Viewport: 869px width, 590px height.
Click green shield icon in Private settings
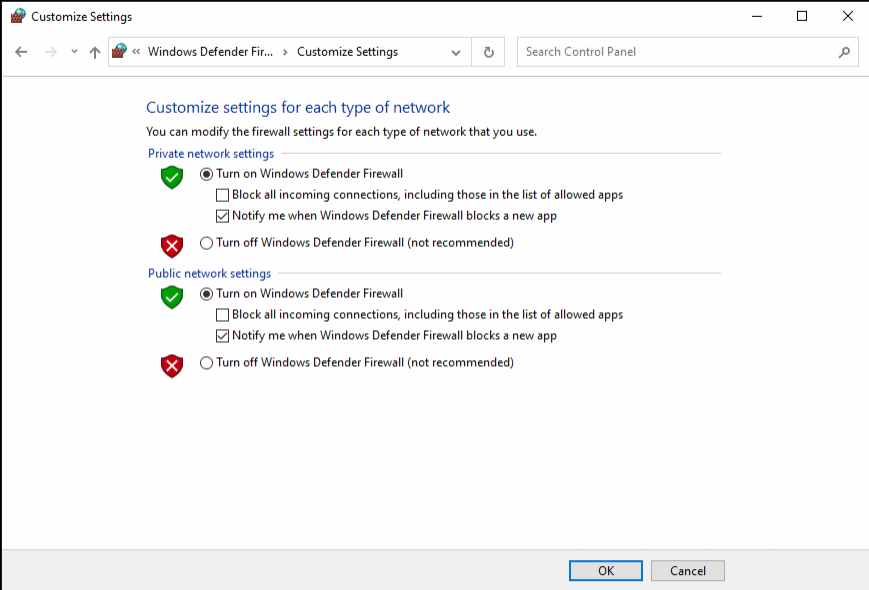pos(172,177)
